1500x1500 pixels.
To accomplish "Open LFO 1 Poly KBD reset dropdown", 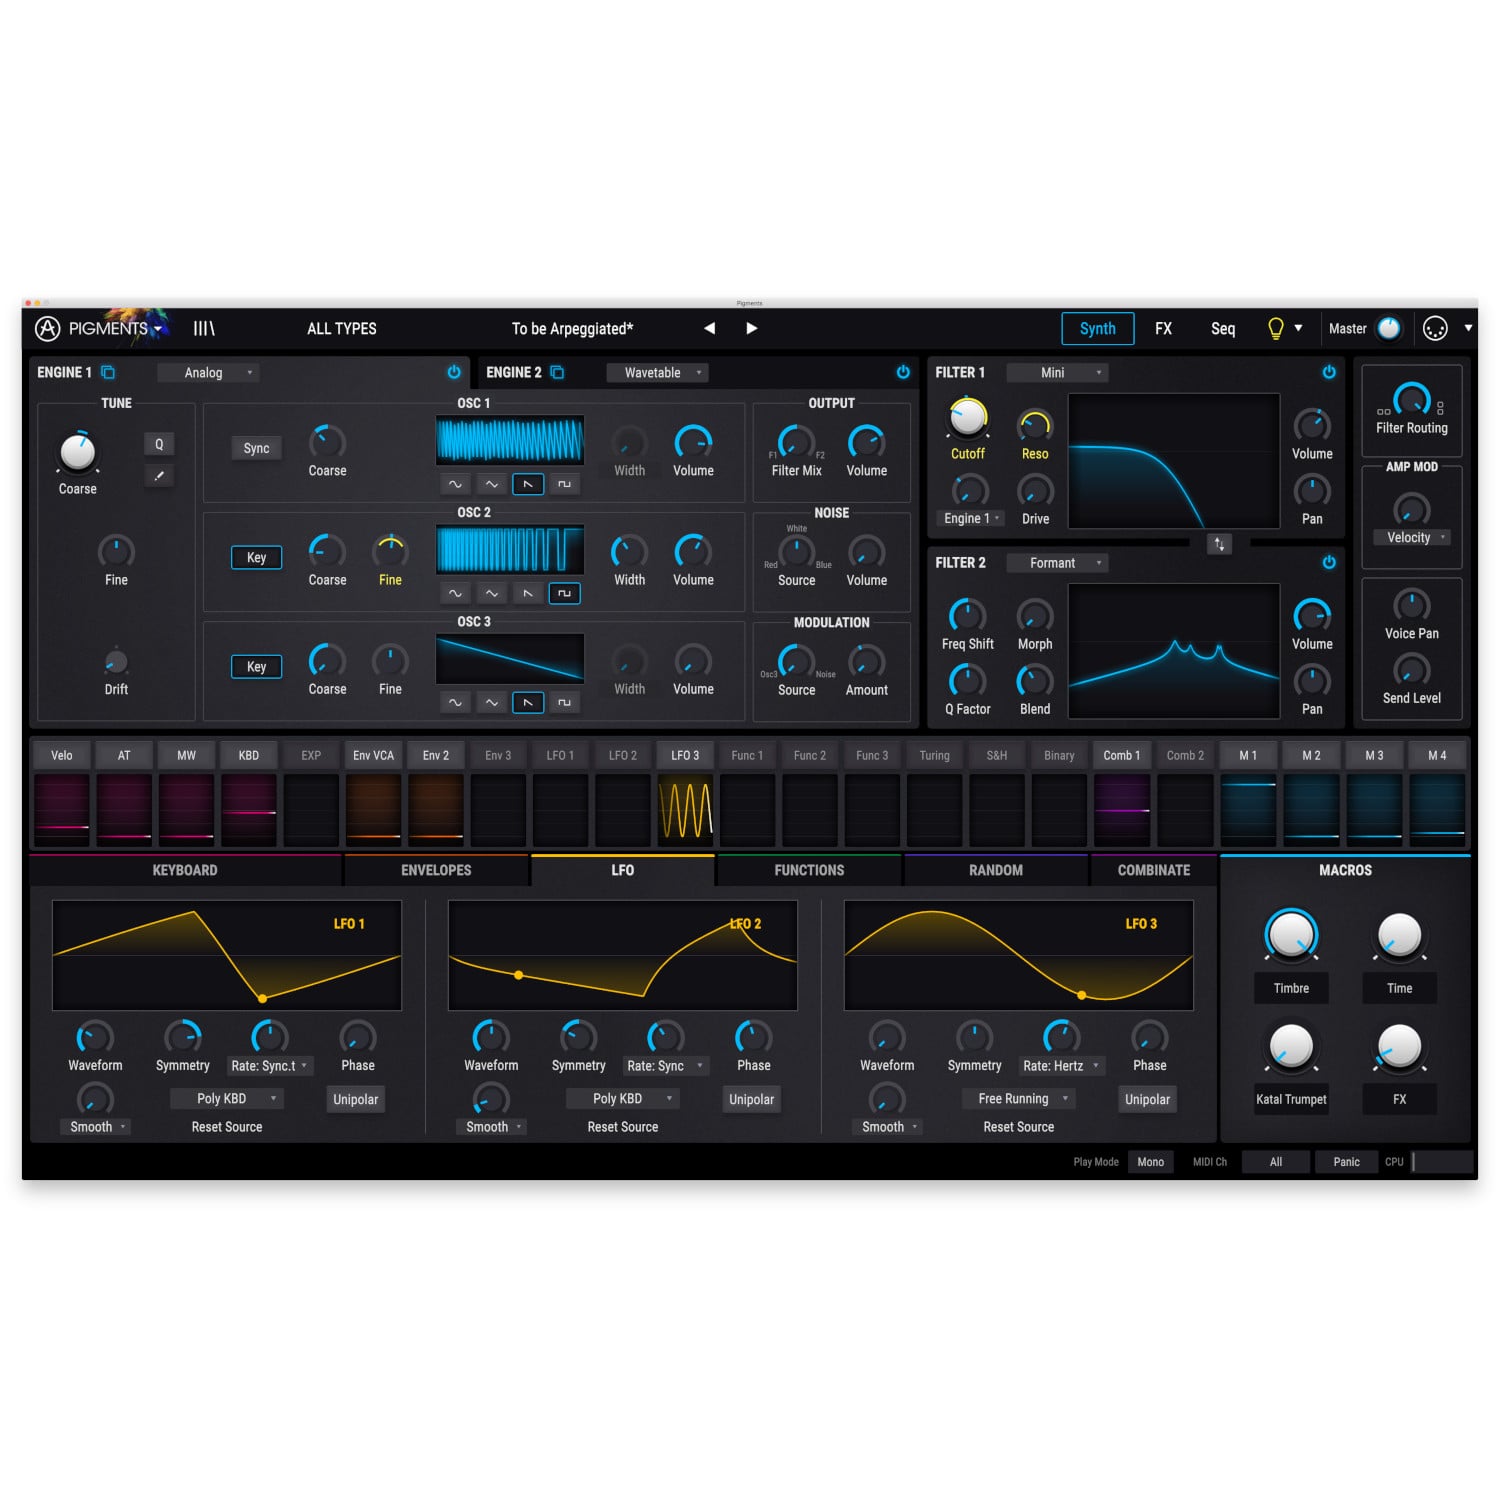I will click(227, 1098).
